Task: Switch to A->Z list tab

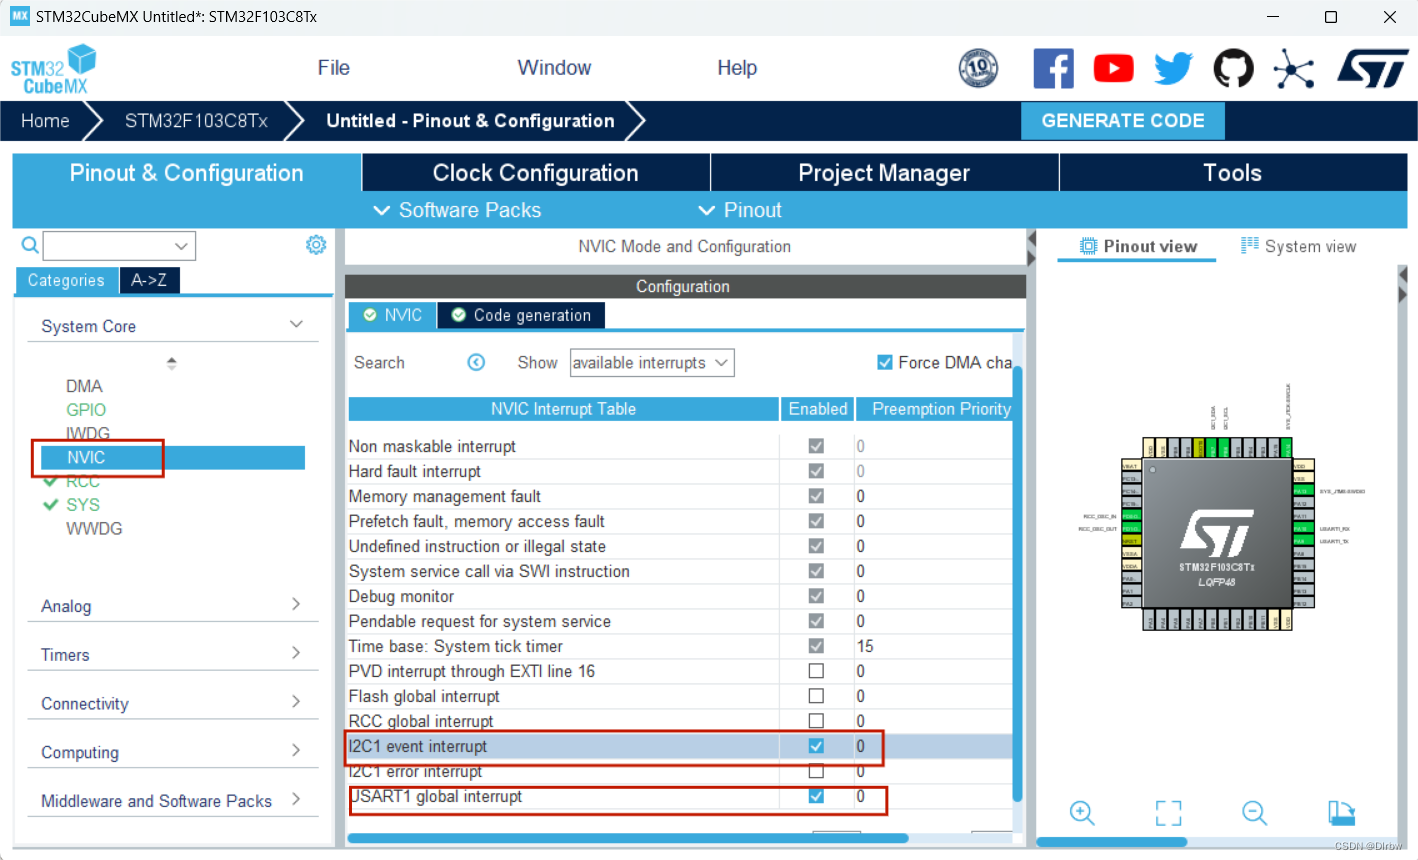Action: pyautogui.click(x=149, y=280)
